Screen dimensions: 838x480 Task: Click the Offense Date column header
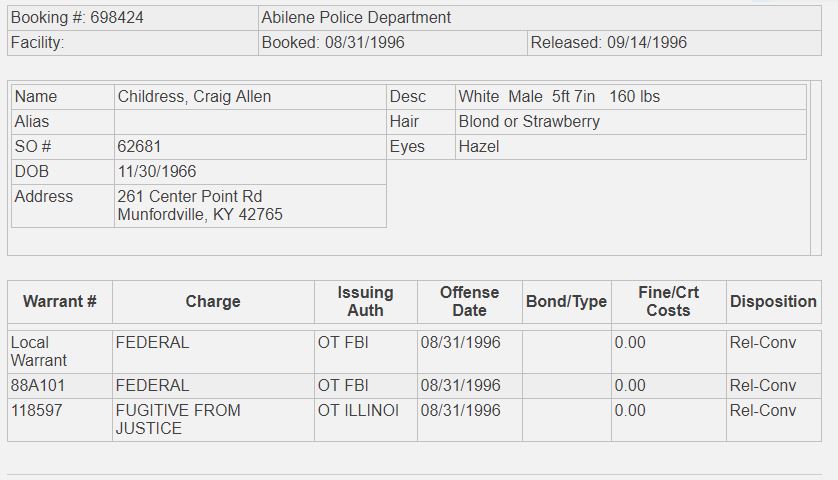(x=469, y=301)
